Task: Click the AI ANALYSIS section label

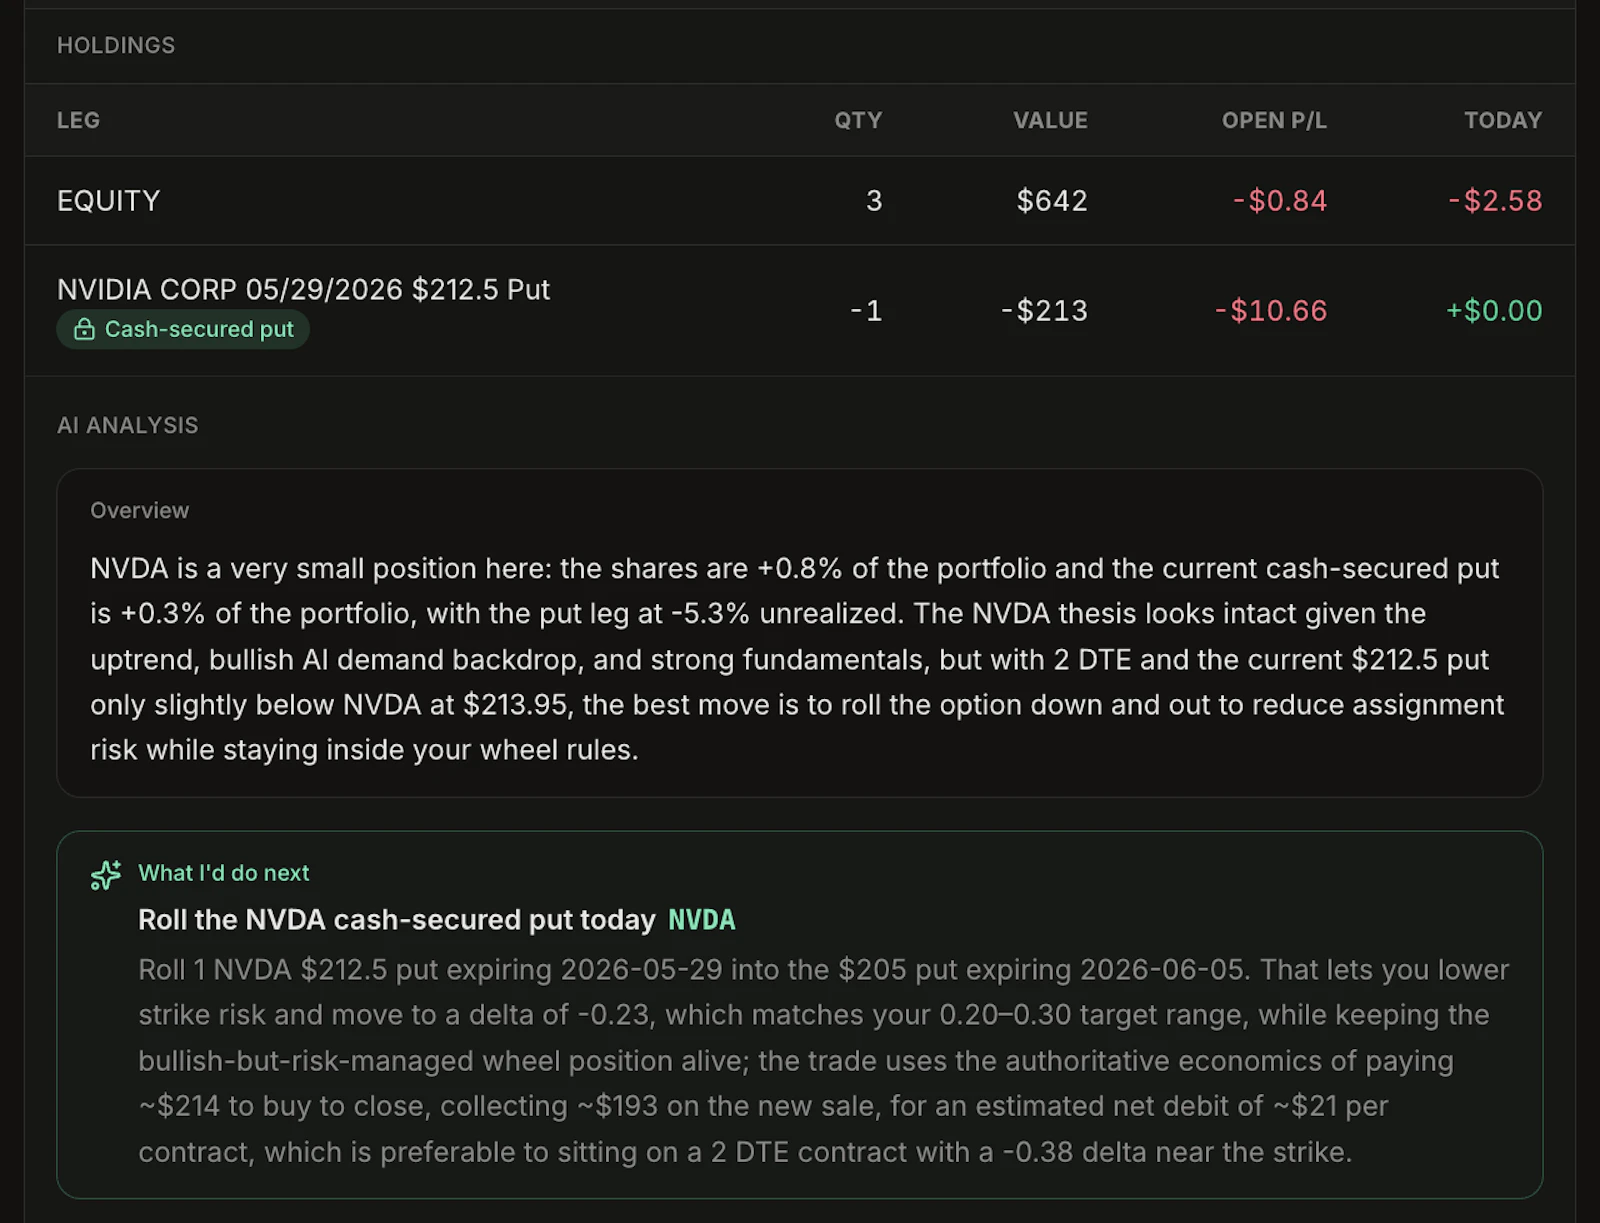Action: 127,425
